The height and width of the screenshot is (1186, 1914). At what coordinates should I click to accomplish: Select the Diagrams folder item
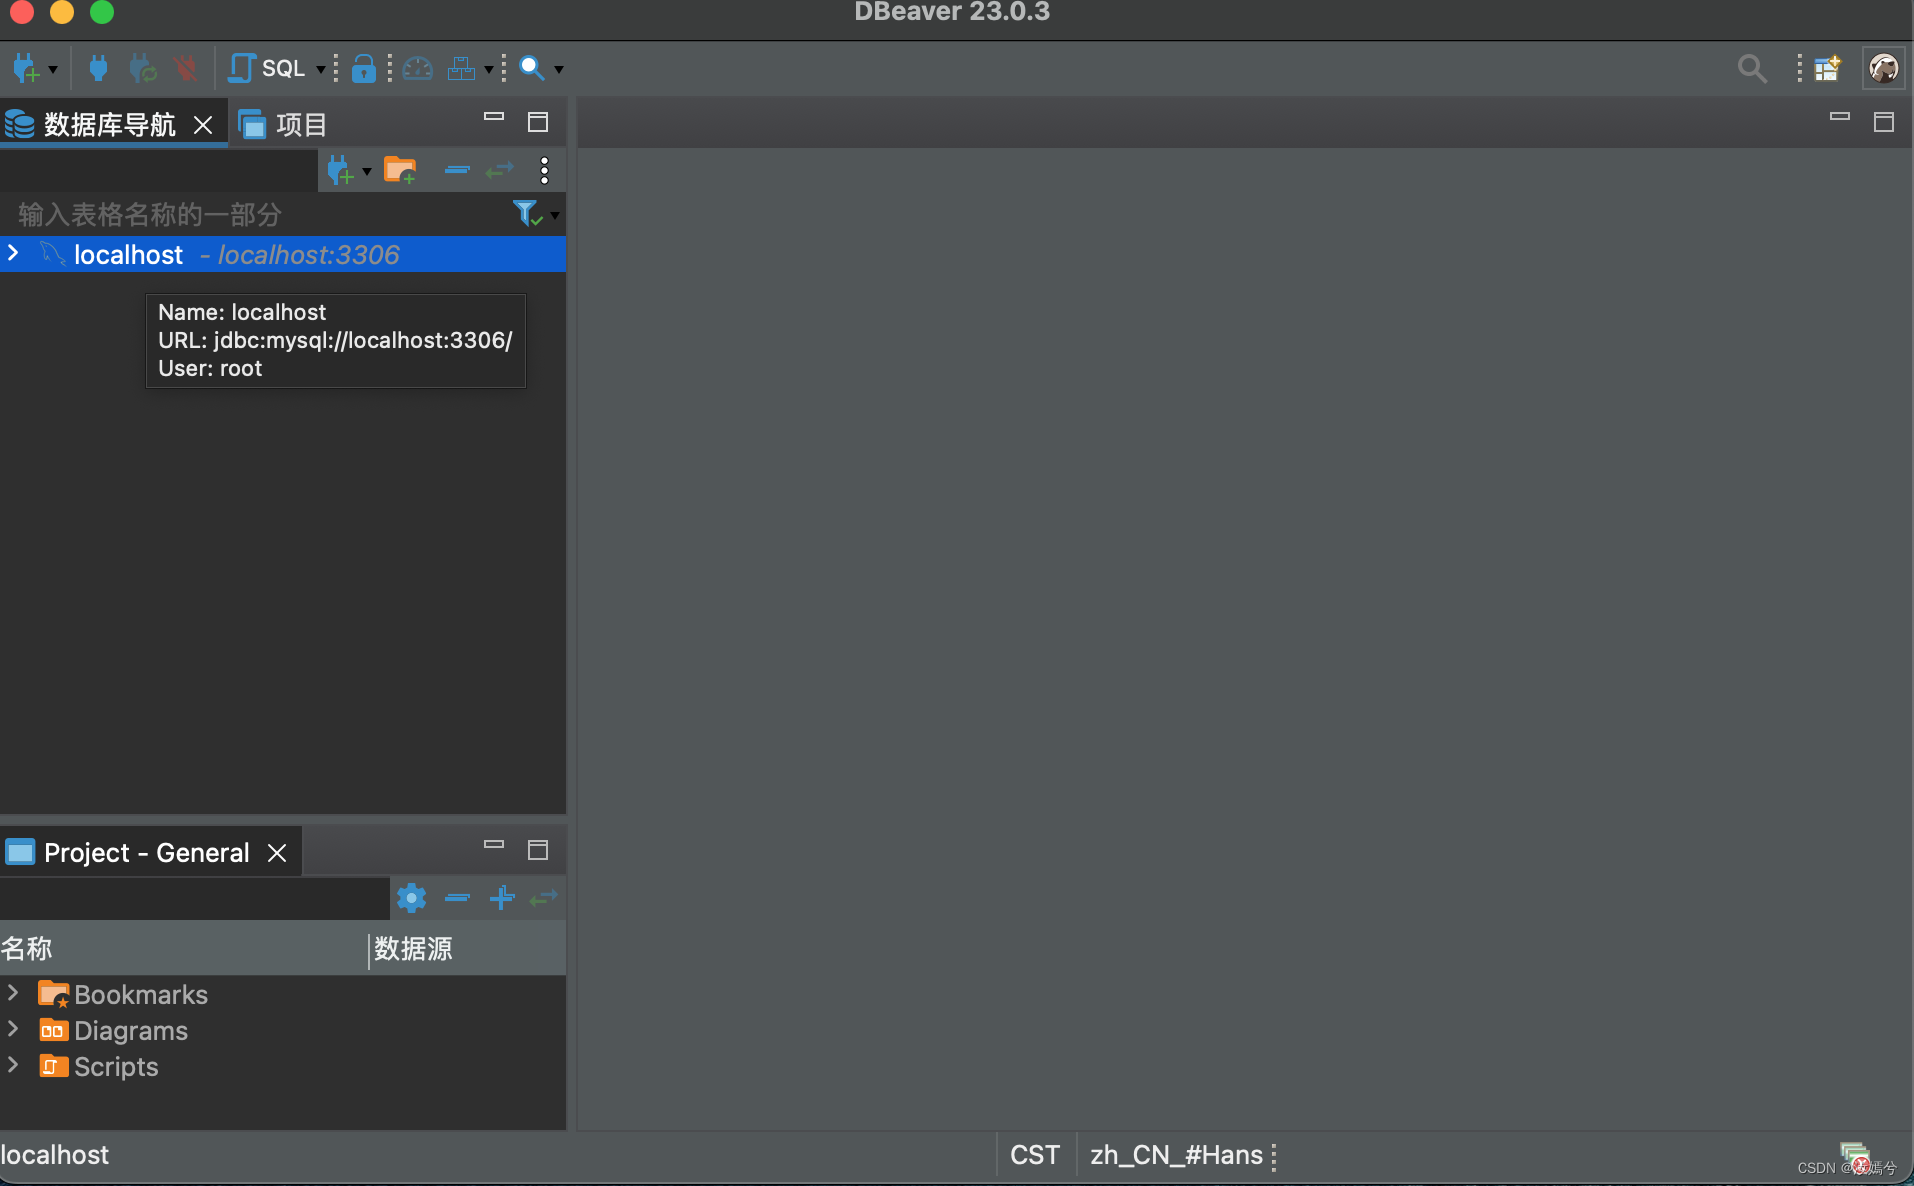pos(113,1030)
